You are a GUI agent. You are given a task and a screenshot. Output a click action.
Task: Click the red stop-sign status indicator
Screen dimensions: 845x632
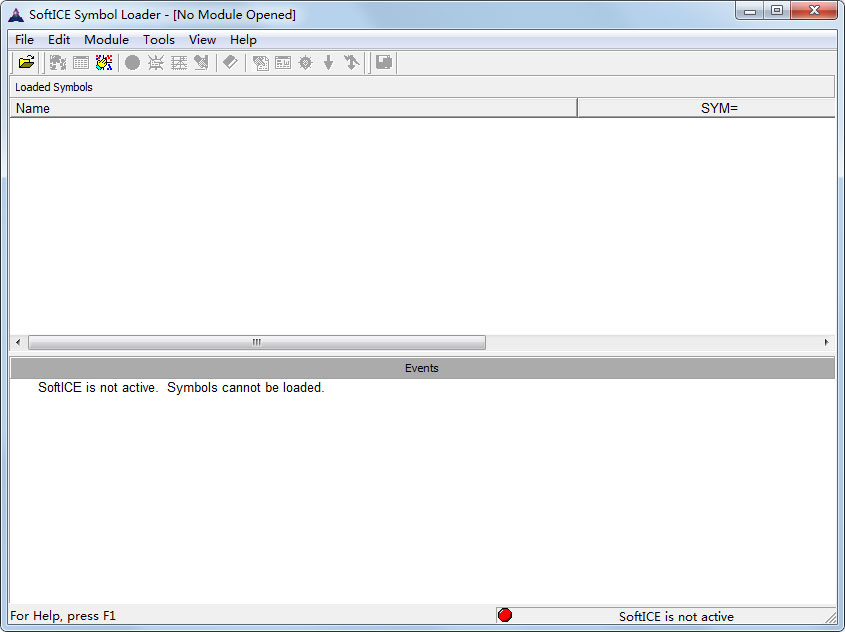tap(505, 615)
